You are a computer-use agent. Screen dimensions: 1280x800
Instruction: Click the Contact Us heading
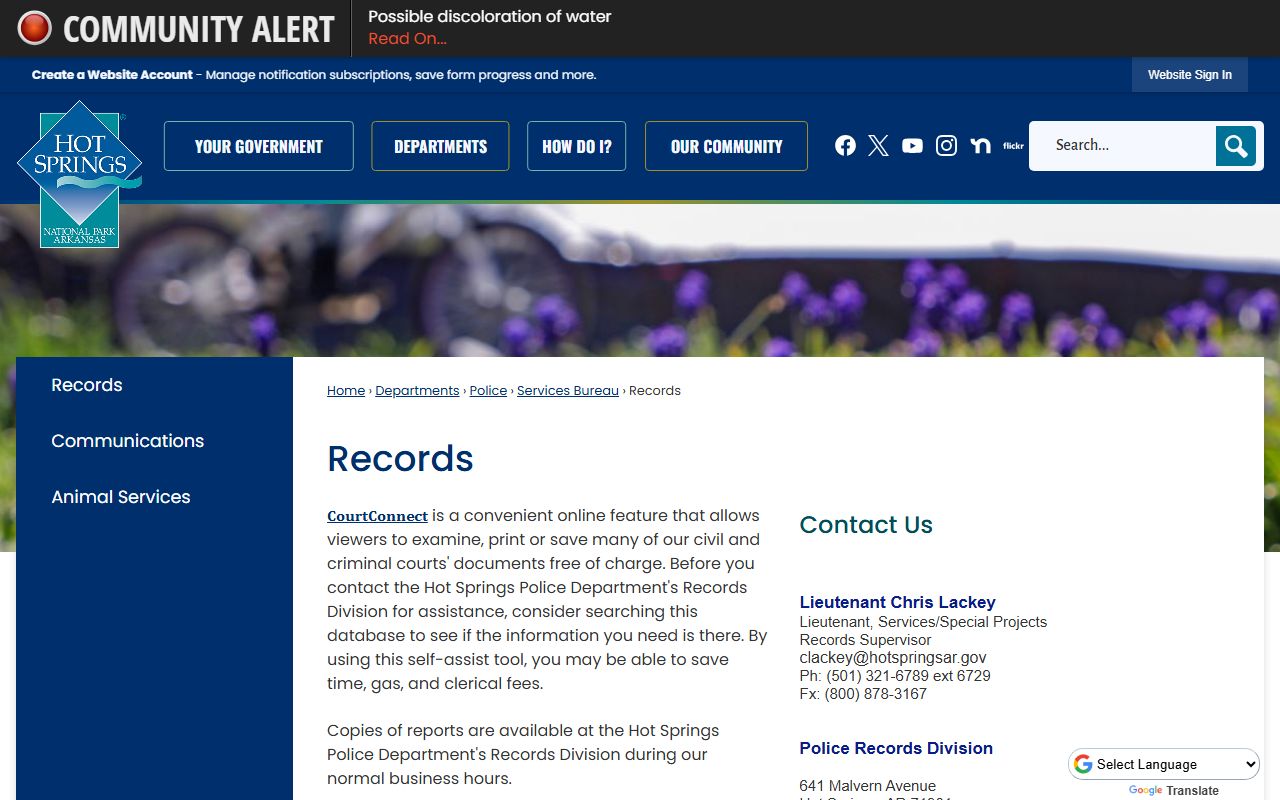coord(866,525)
